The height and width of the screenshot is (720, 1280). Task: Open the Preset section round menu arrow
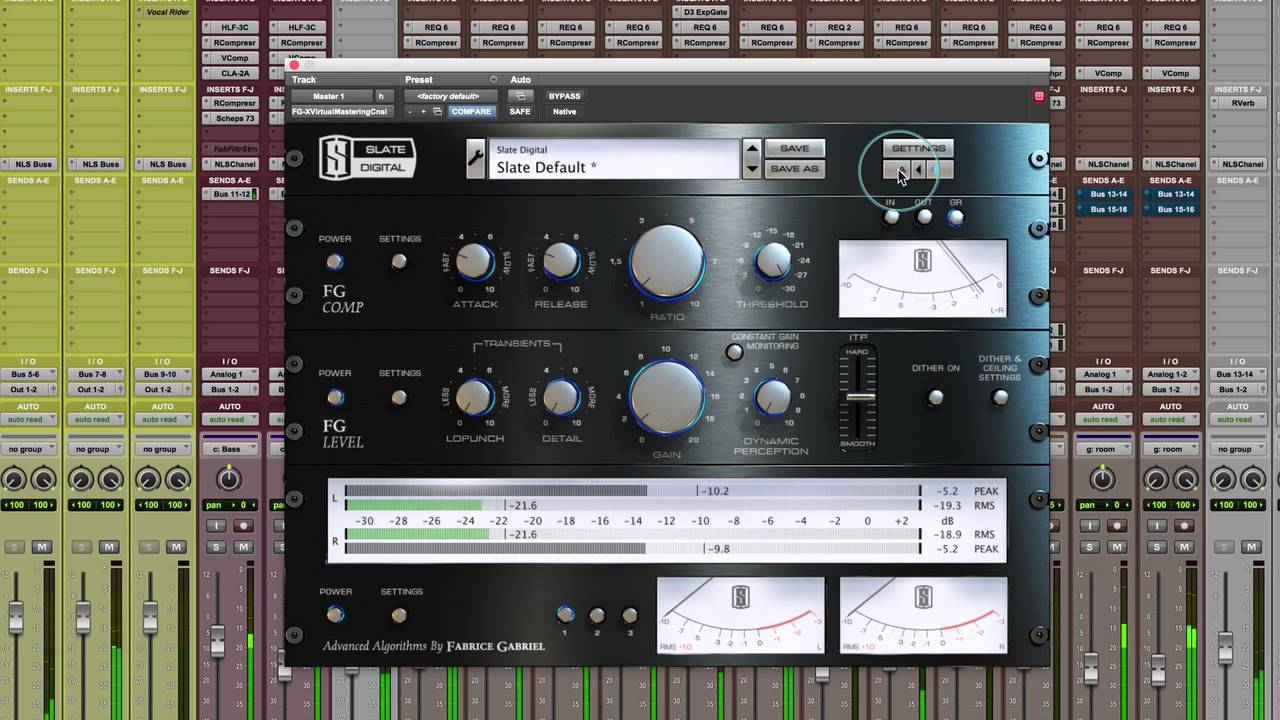tap(493, 80)
